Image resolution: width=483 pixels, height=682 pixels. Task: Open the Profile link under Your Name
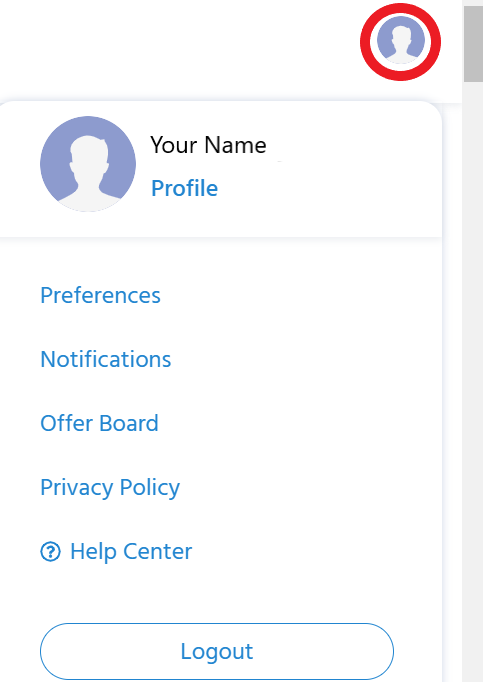[184, 188]
